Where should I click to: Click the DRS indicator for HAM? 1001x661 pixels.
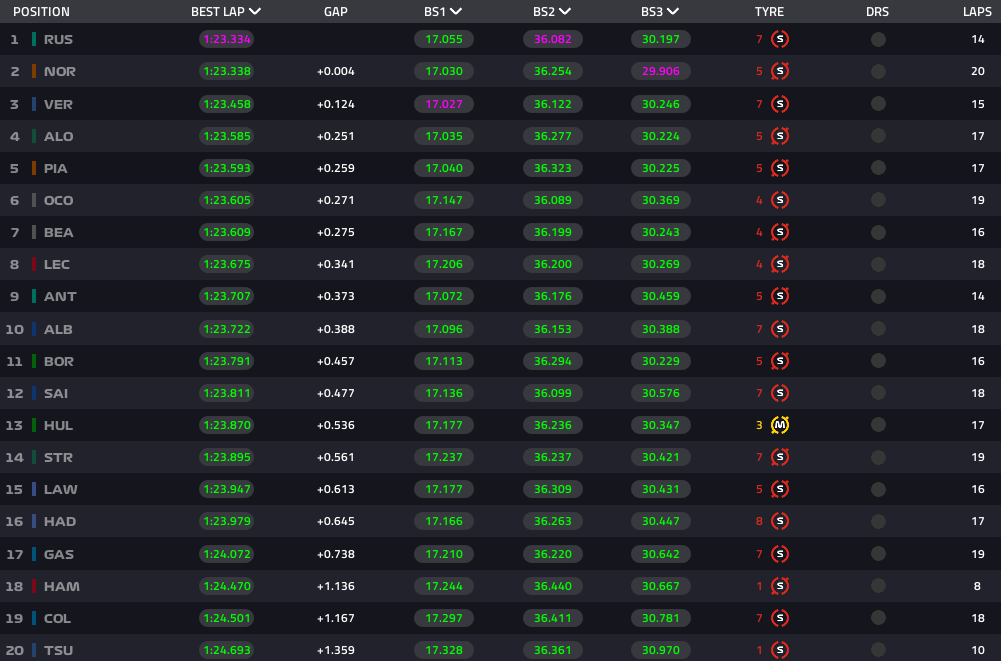point(878,586)
